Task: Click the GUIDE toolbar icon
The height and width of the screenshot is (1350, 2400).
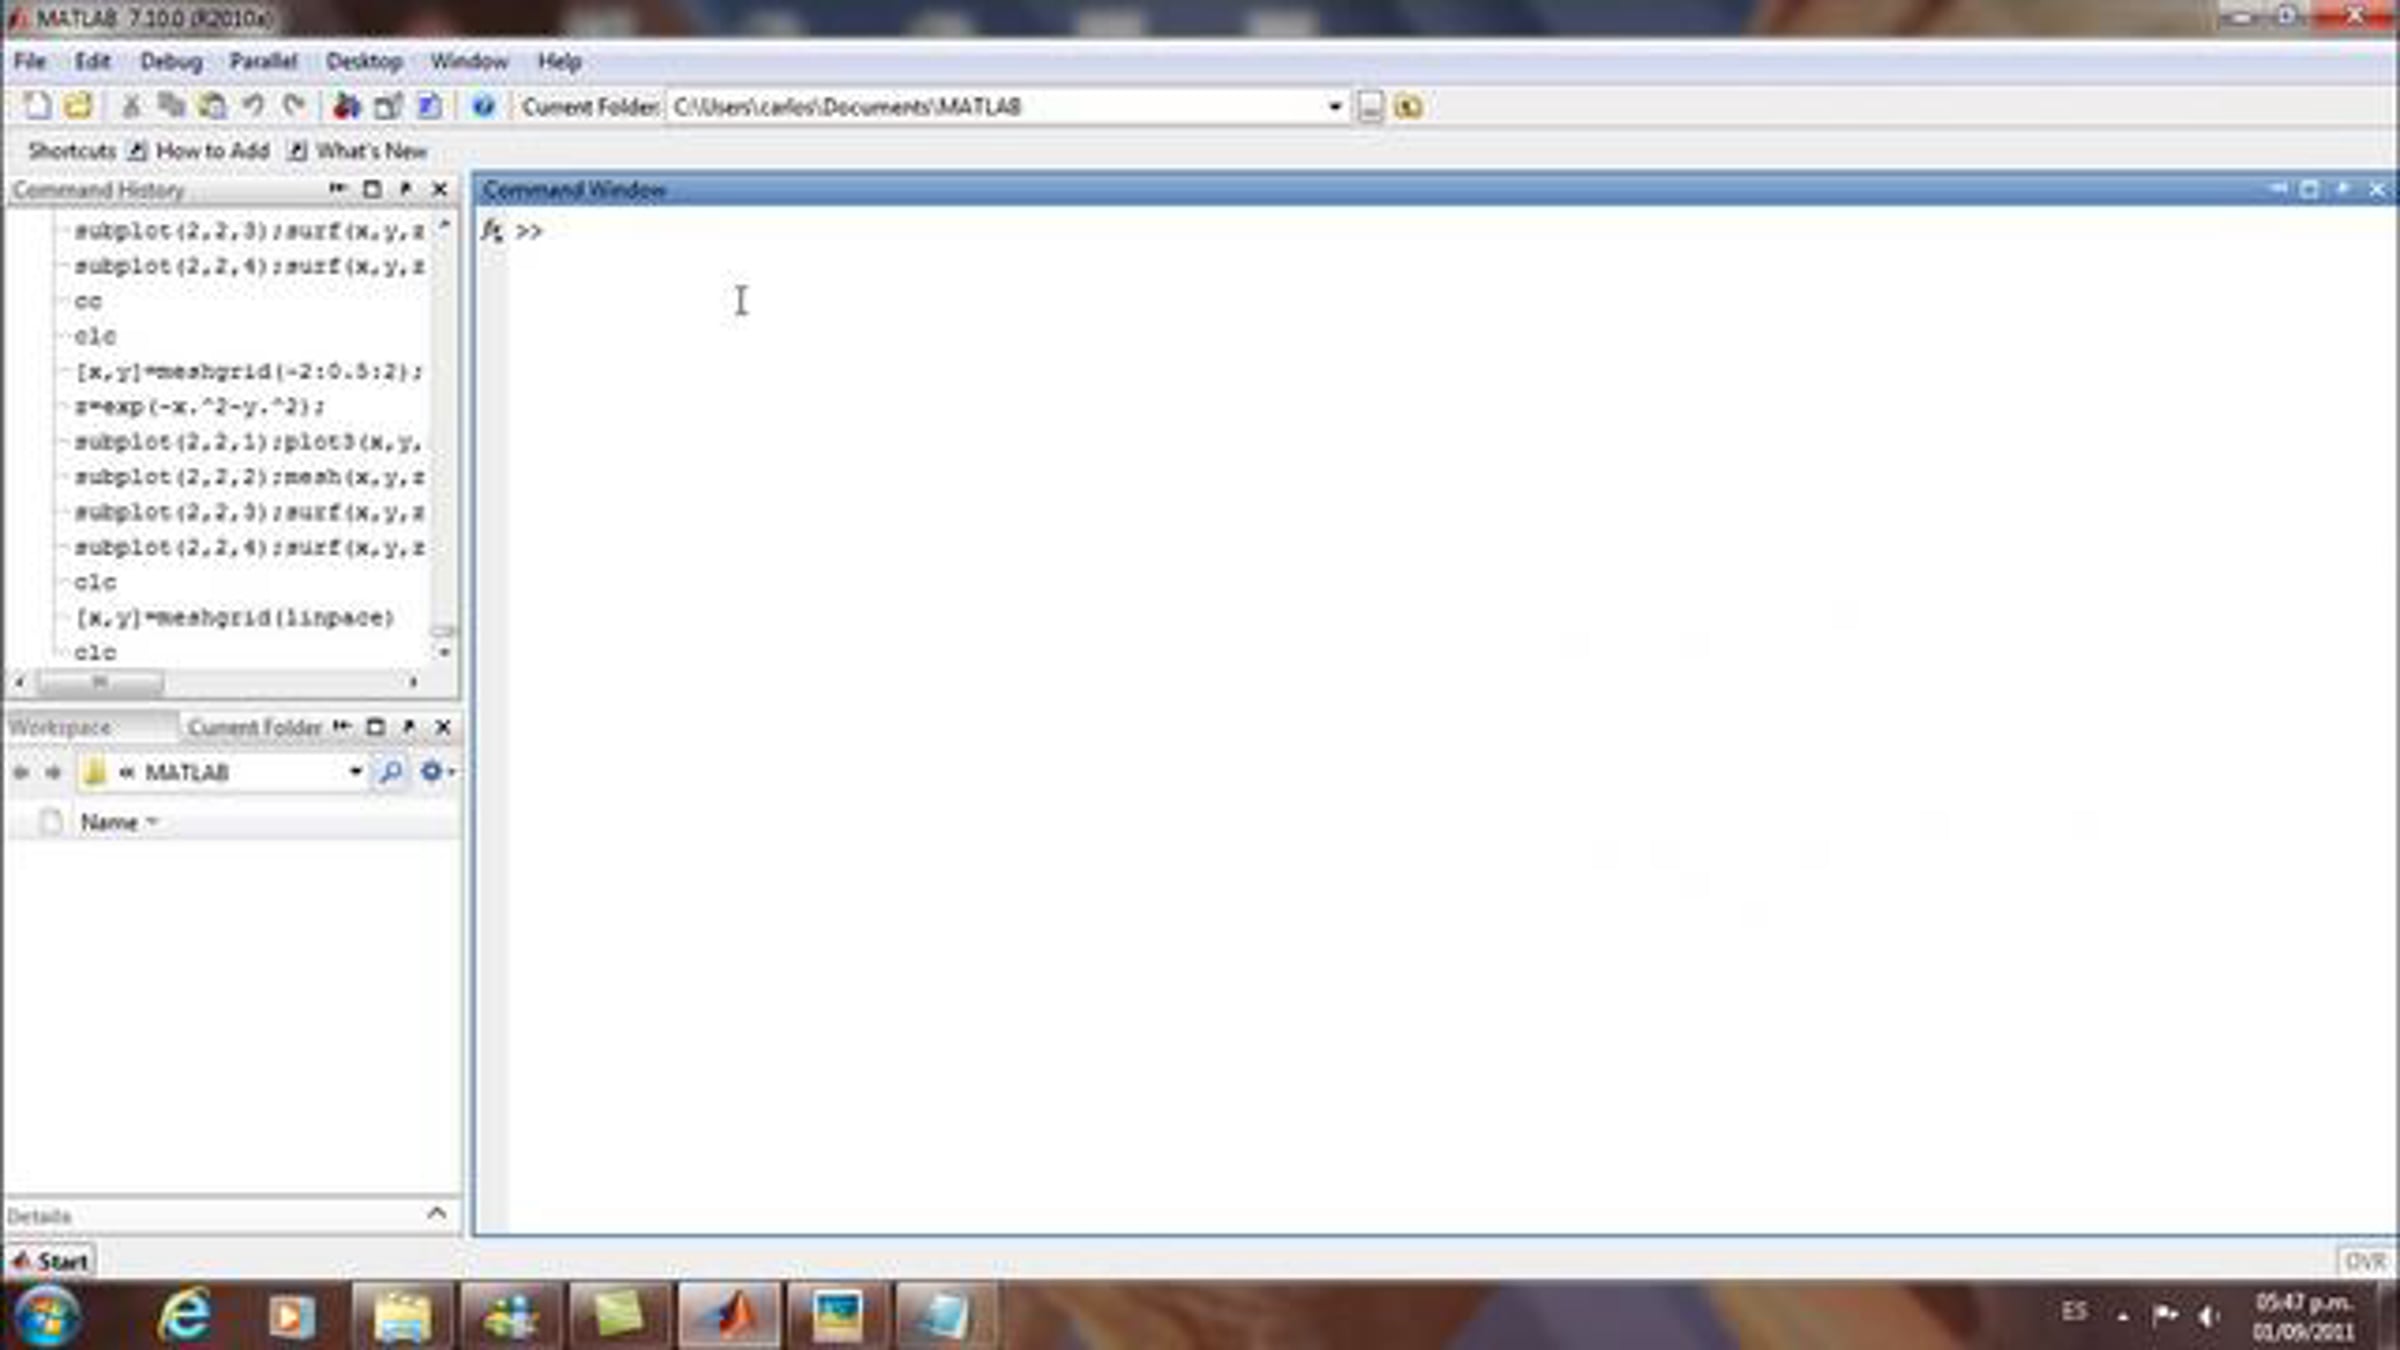Action: (x=388, y=106)
